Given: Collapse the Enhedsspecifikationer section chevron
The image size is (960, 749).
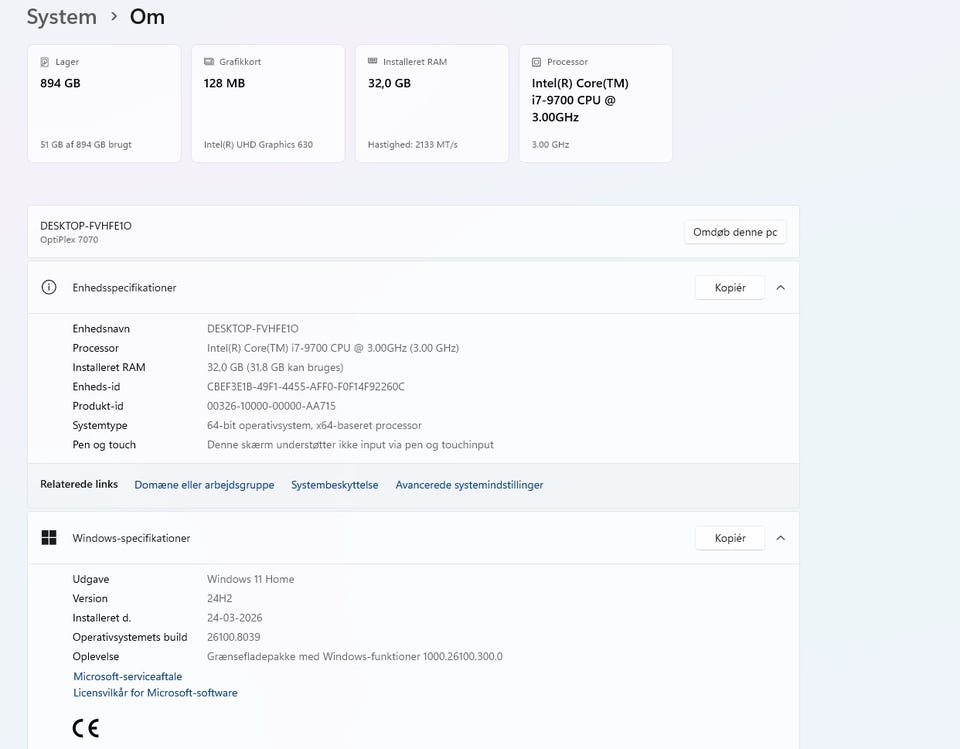Looking at the screenshot, I should click(781, 287).
